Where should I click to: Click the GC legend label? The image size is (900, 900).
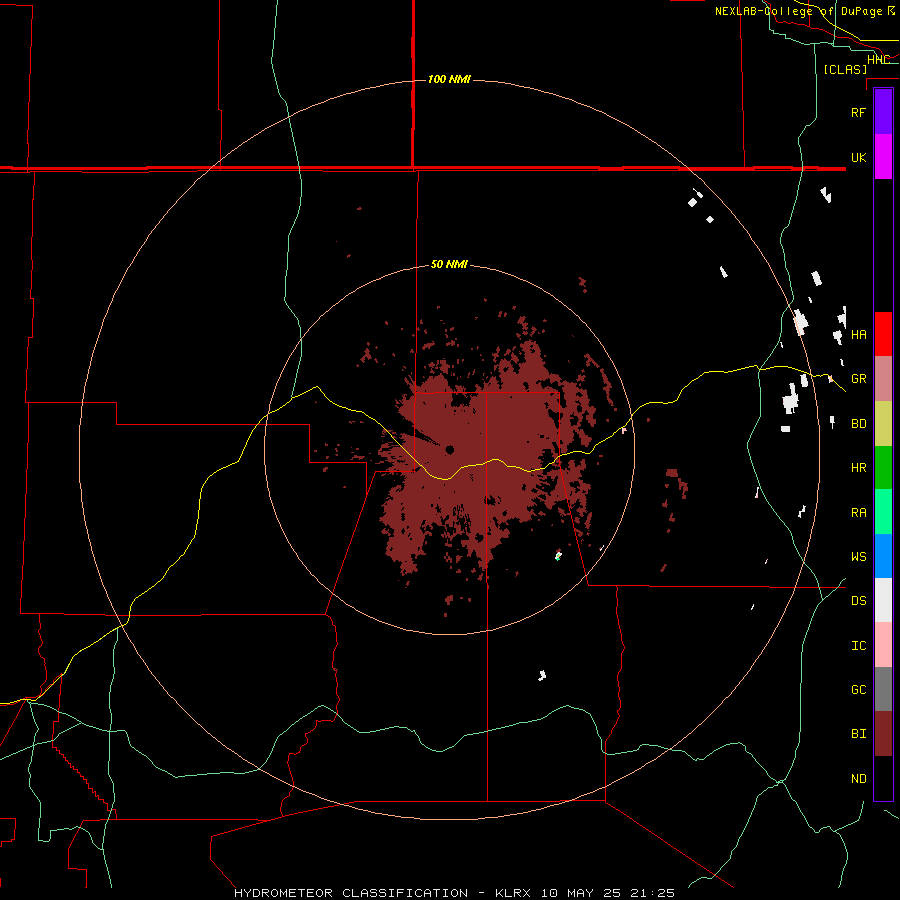tap(858, 690)
